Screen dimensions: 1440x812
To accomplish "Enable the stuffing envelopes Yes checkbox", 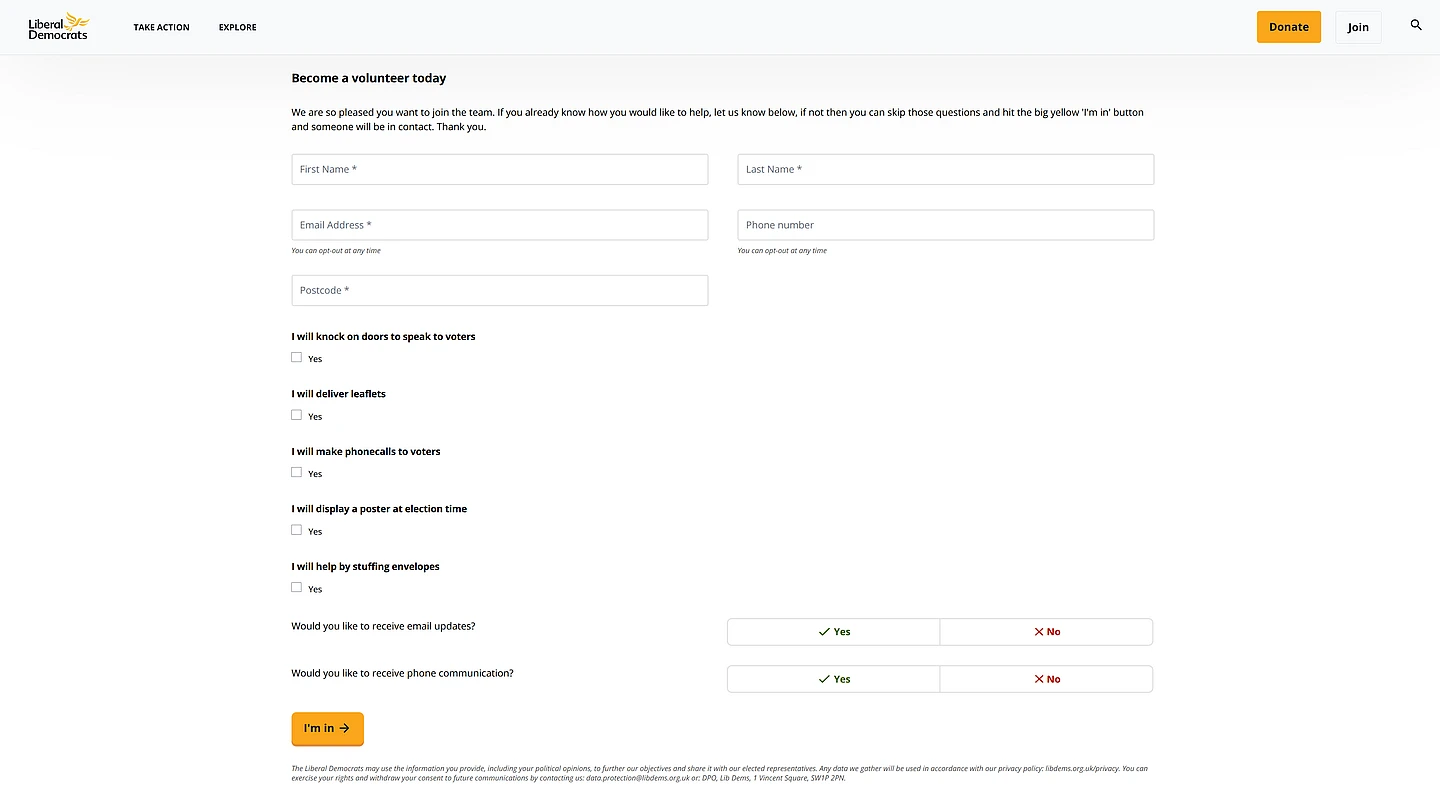I will point(296,587).
